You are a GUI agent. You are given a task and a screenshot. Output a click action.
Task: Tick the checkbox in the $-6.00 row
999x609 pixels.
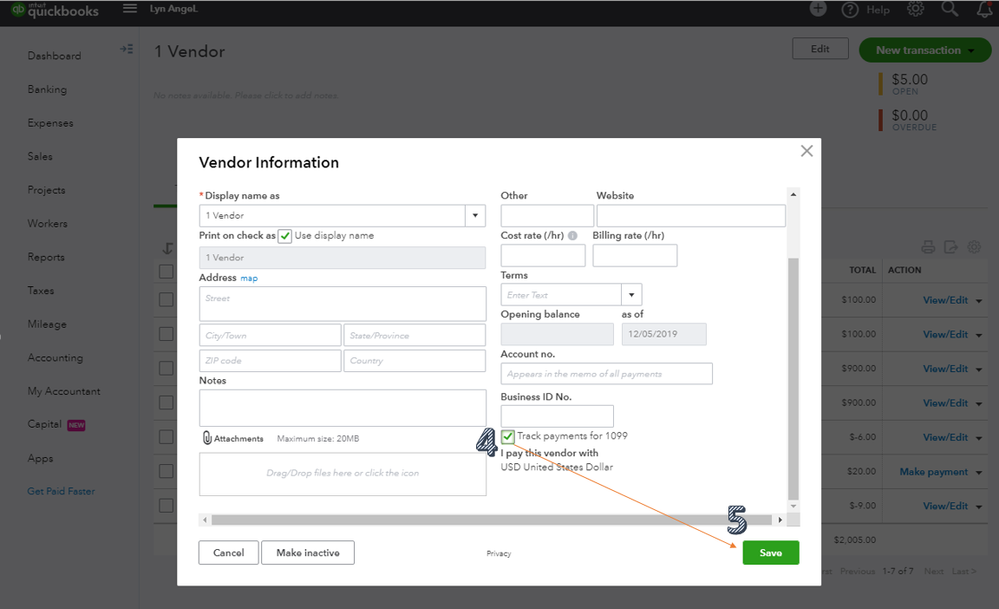[x=166, y=437]
